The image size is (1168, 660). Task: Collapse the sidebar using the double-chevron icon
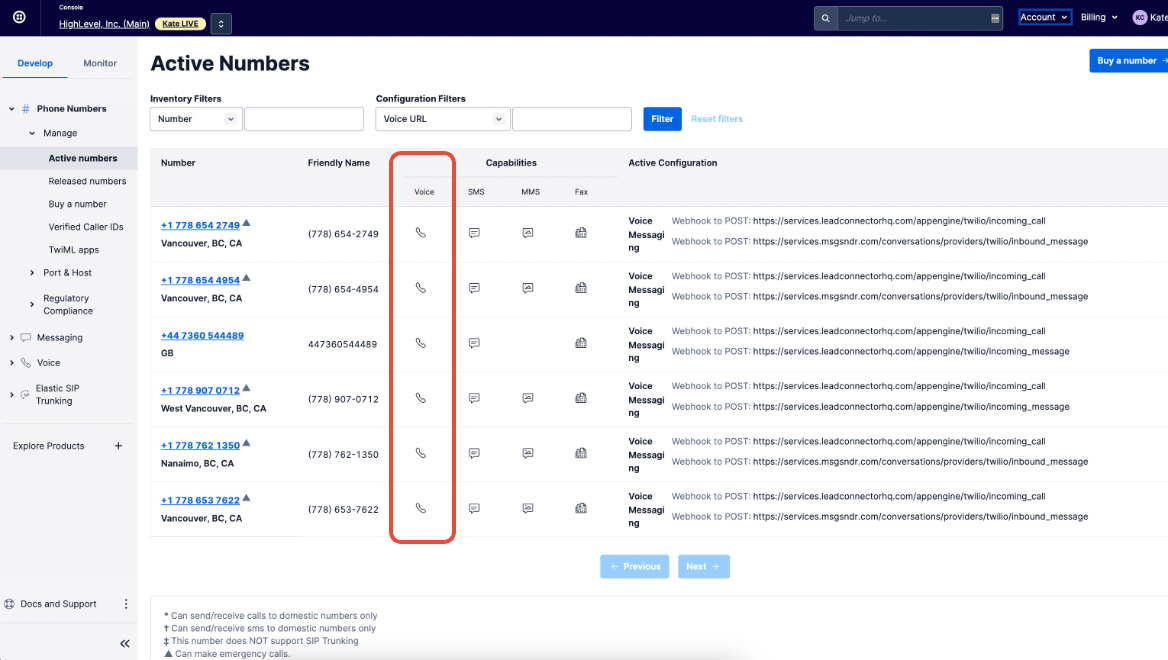[x=124, y=644]
